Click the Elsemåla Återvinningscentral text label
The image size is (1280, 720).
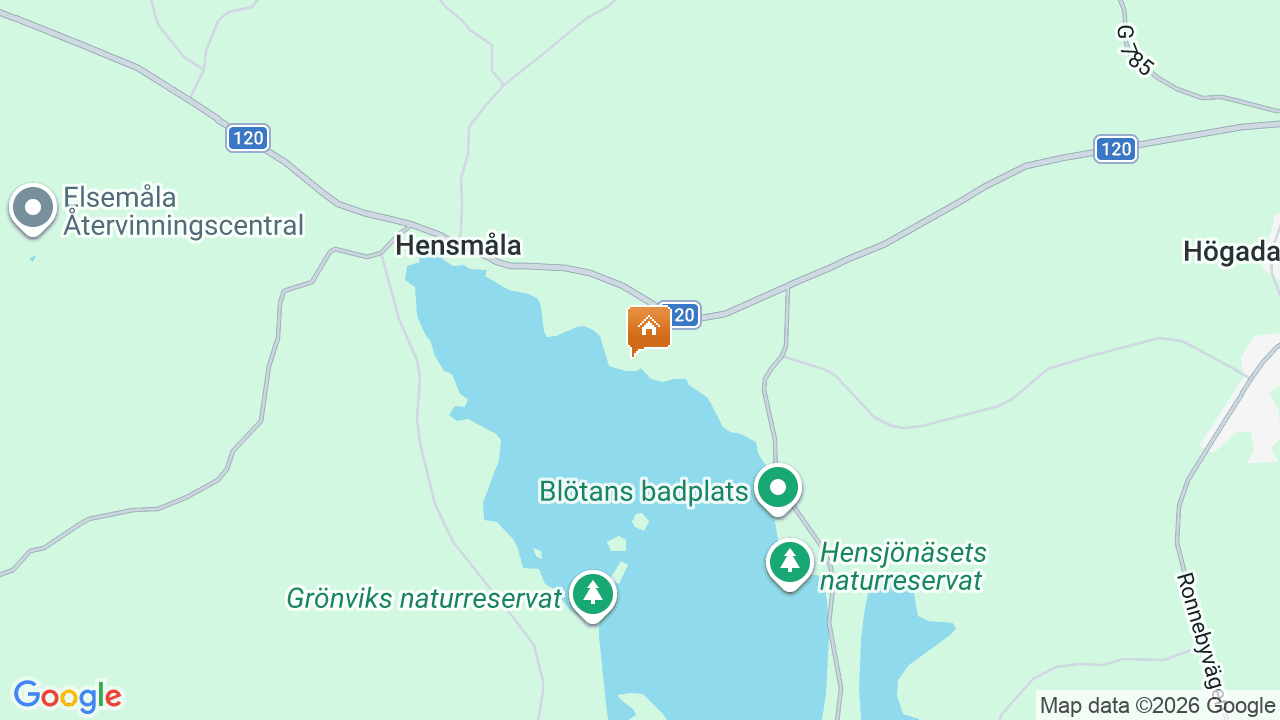[184, 211]
